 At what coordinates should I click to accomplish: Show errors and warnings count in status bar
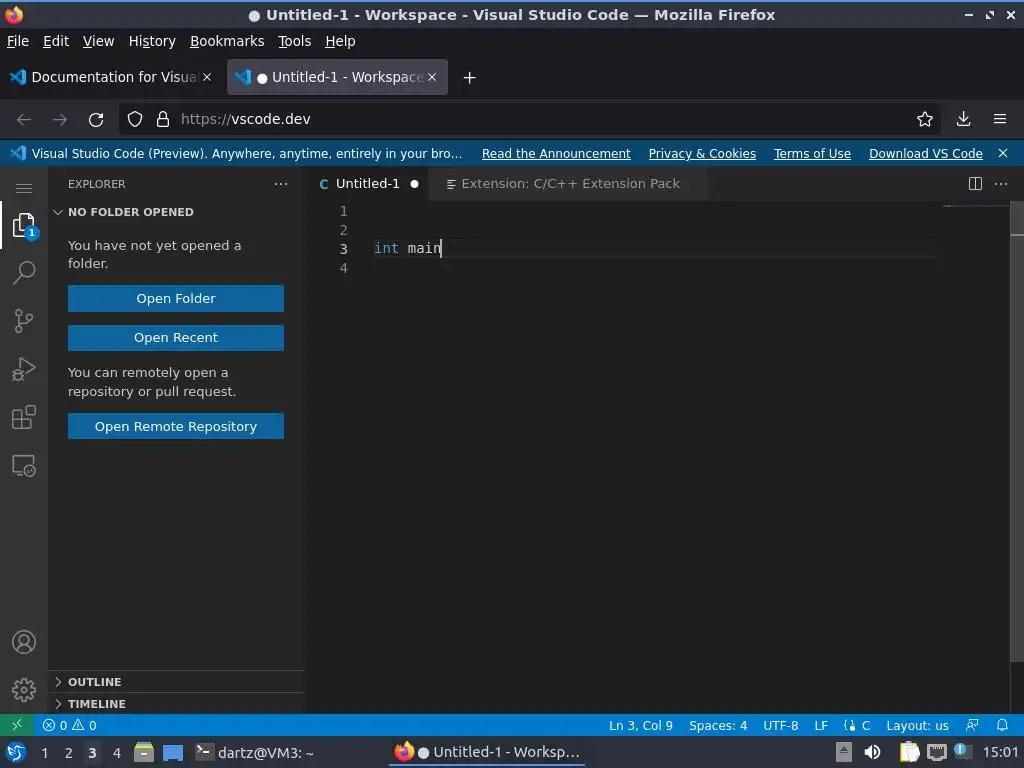click(69, 725)
